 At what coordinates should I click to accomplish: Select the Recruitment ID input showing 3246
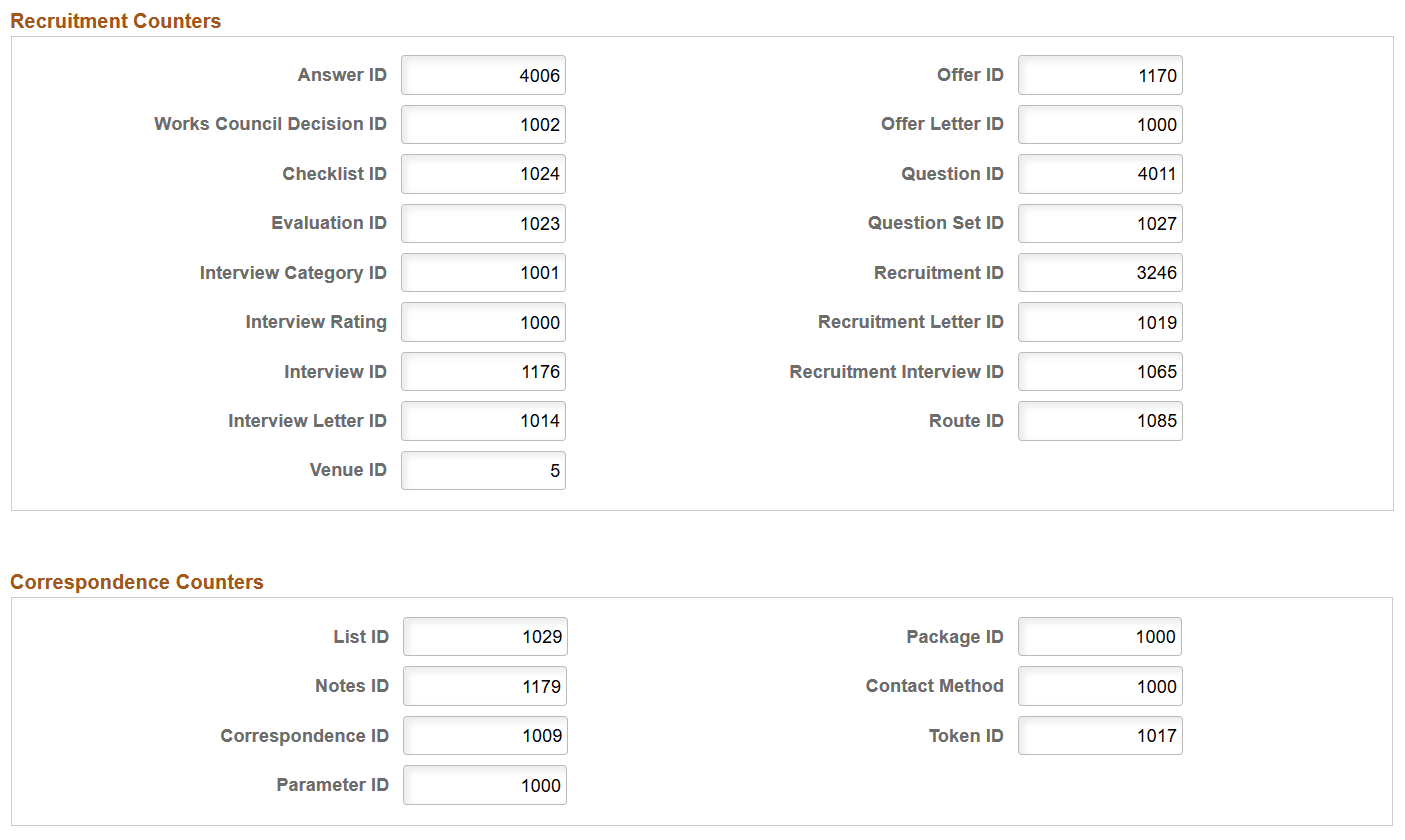1100,272
